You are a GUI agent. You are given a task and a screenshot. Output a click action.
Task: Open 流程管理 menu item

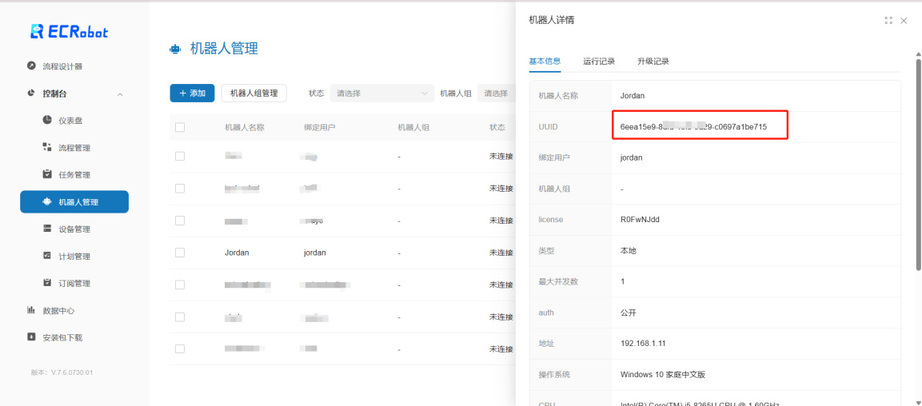[74, 148]
